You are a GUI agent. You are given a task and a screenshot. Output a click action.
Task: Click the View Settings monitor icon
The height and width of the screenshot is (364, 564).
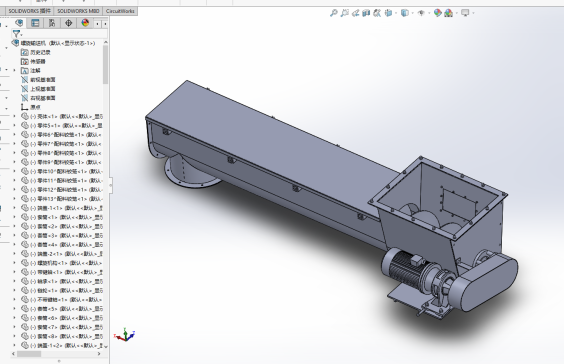[465, 13]
